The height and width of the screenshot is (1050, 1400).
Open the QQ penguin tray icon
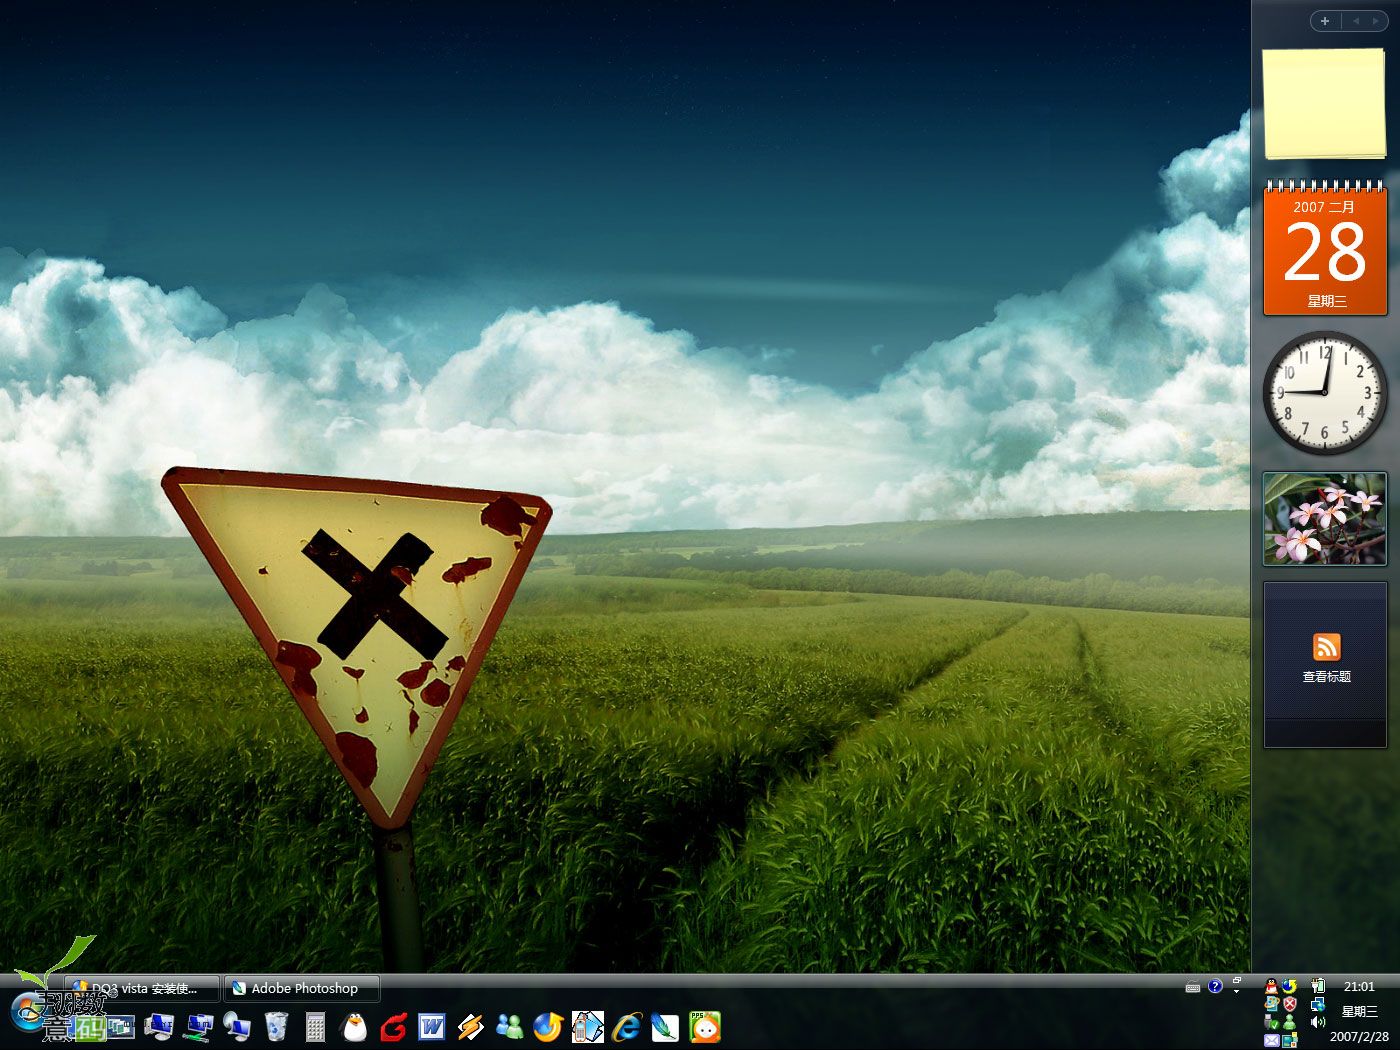1272,987
